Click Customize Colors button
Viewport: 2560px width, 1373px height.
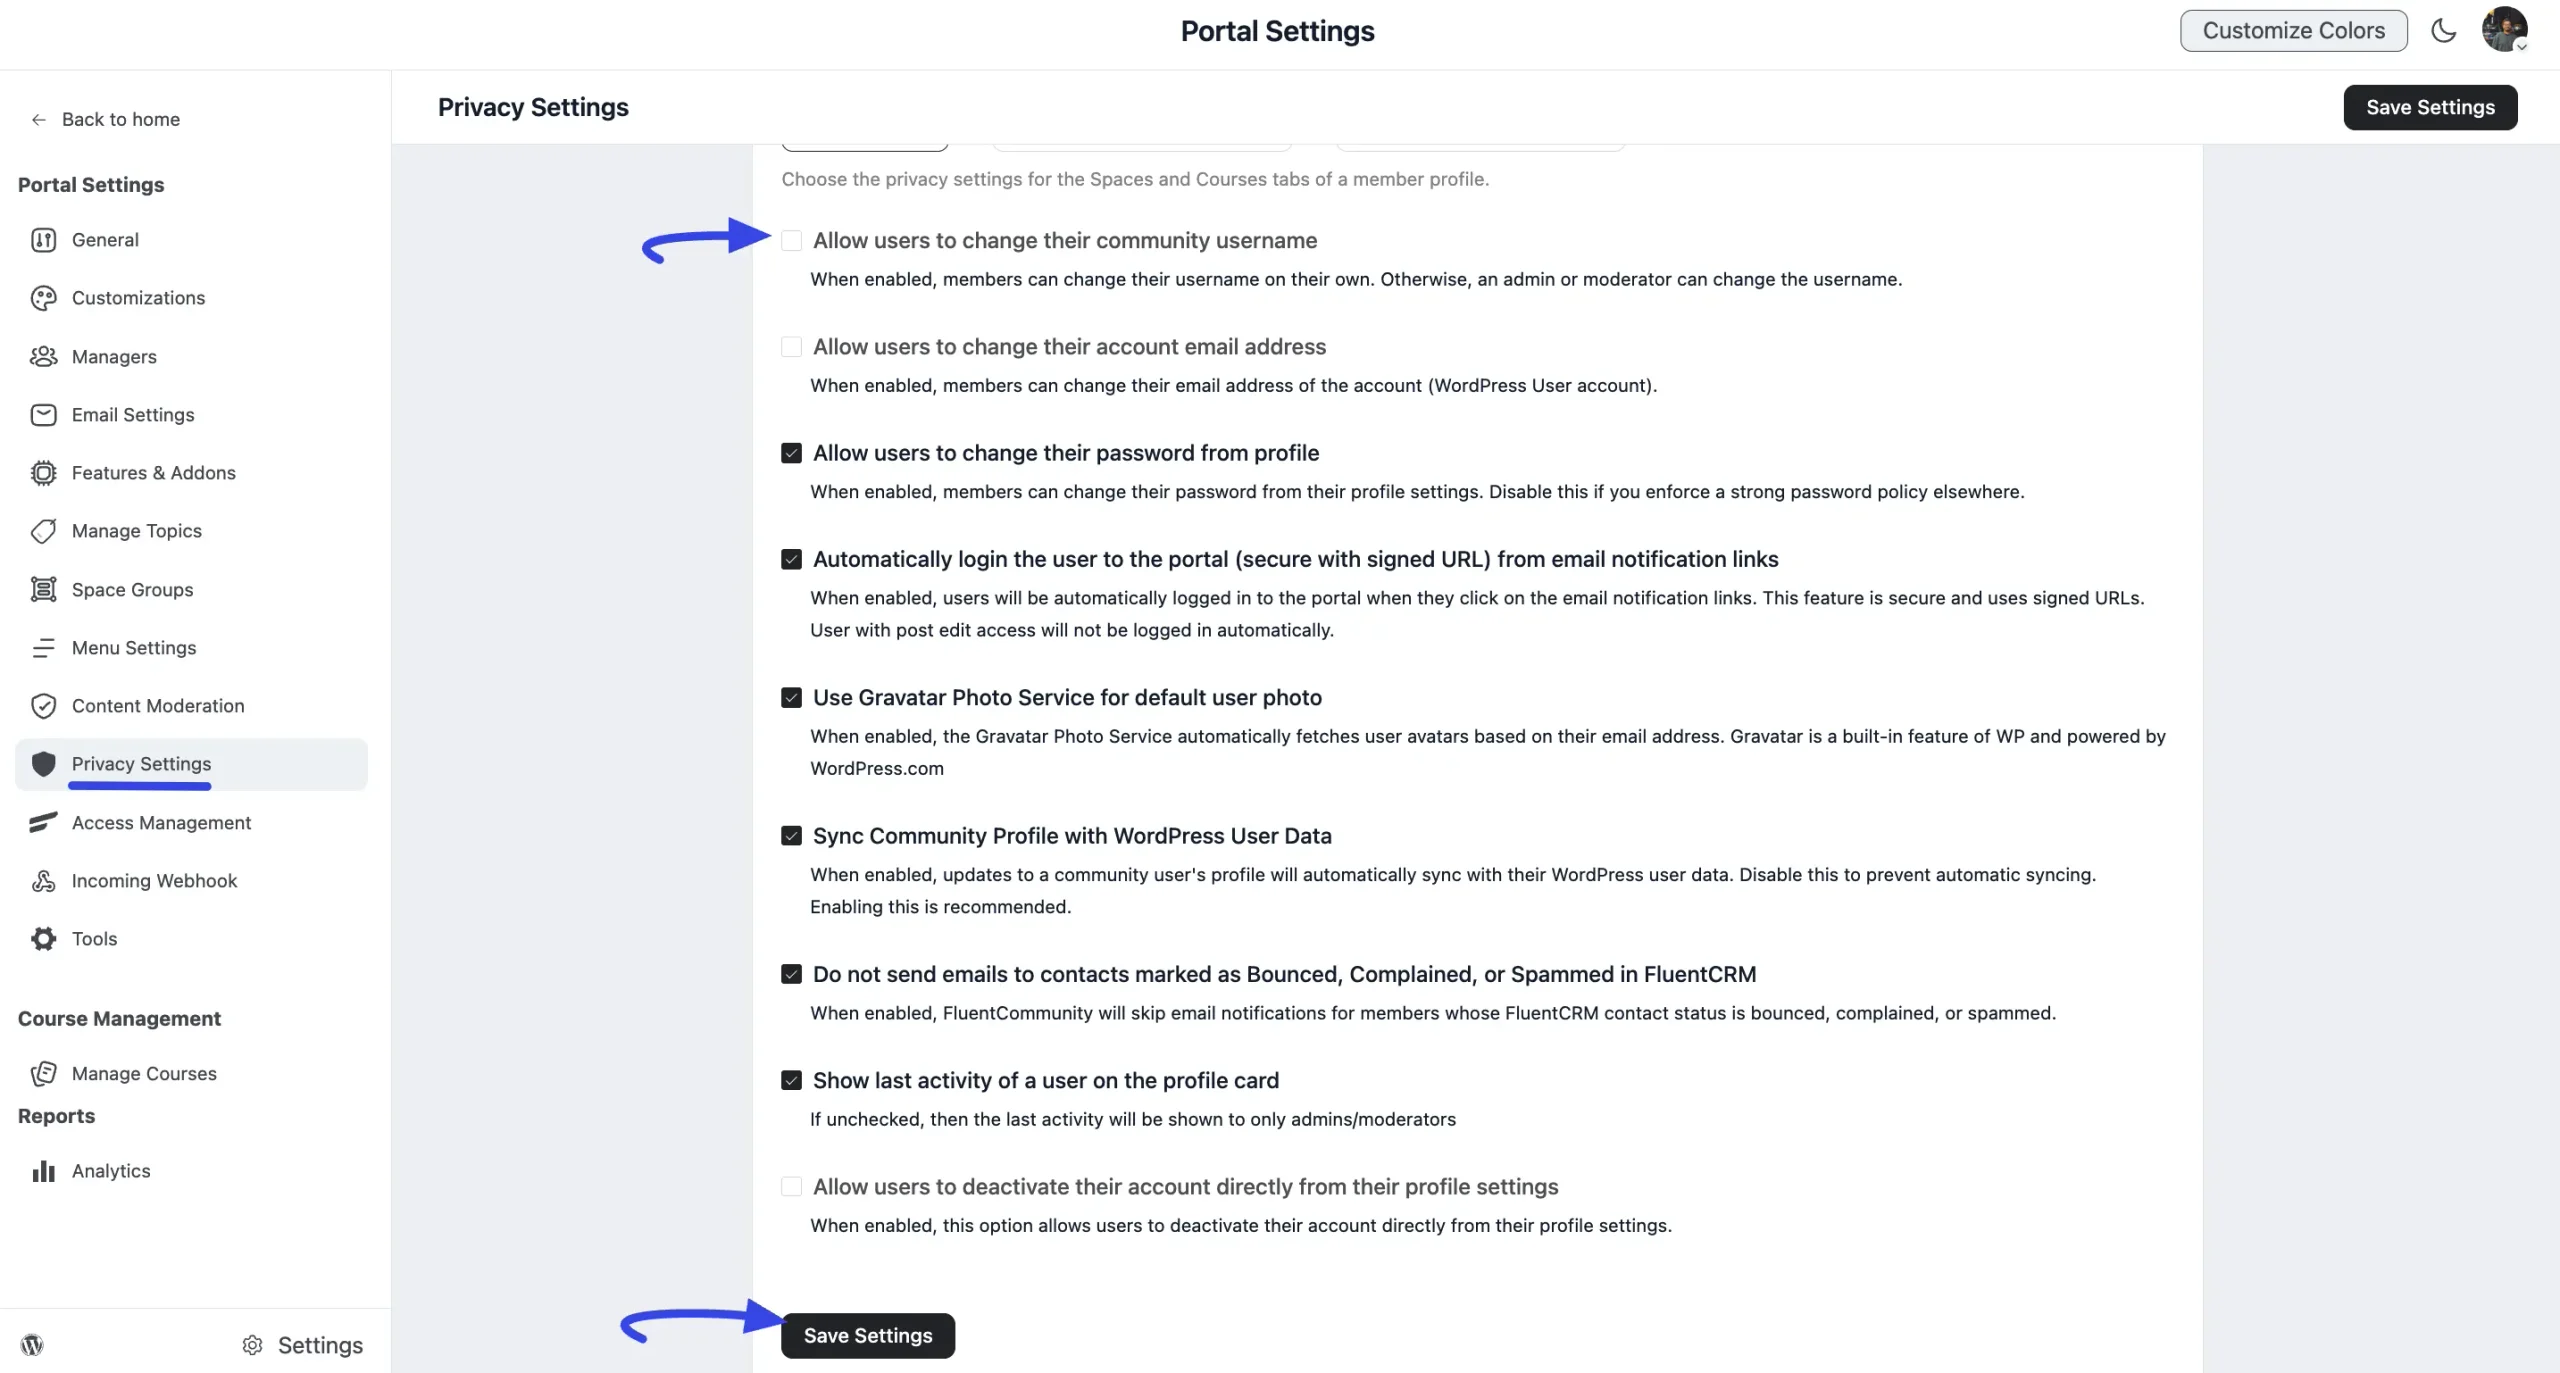point(2294,31)
